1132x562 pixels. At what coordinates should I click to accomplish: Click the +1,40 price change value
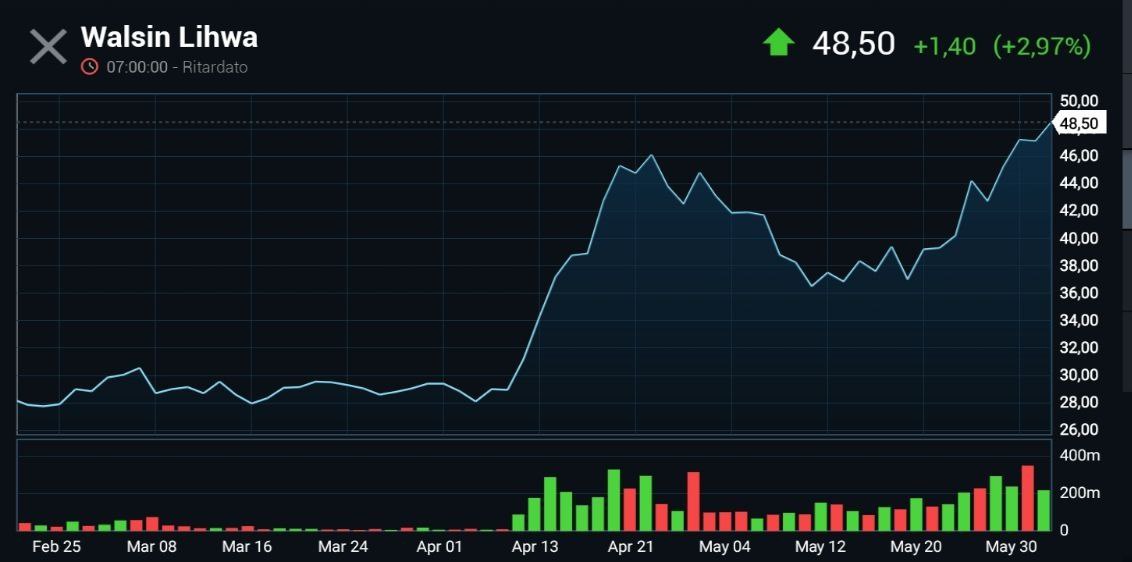coord(944,45)
